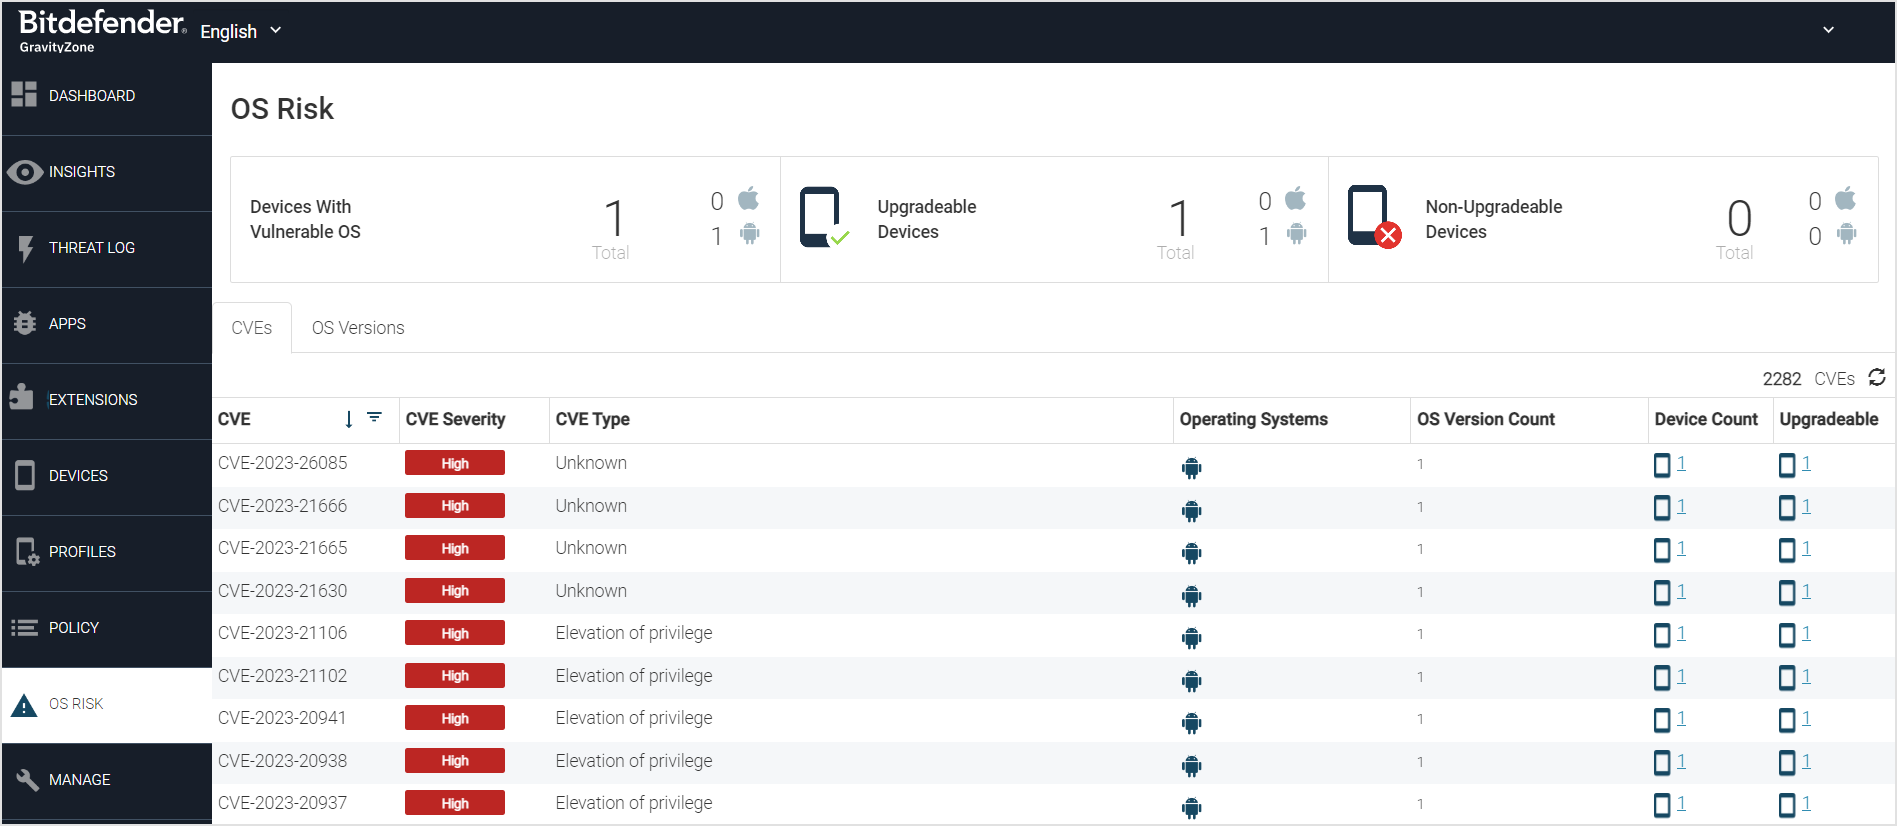Open Upgradeable link for CVE-2023-26085
Image resolution: width=1897 pixels, height=826 pixels.
point(1807,463)
